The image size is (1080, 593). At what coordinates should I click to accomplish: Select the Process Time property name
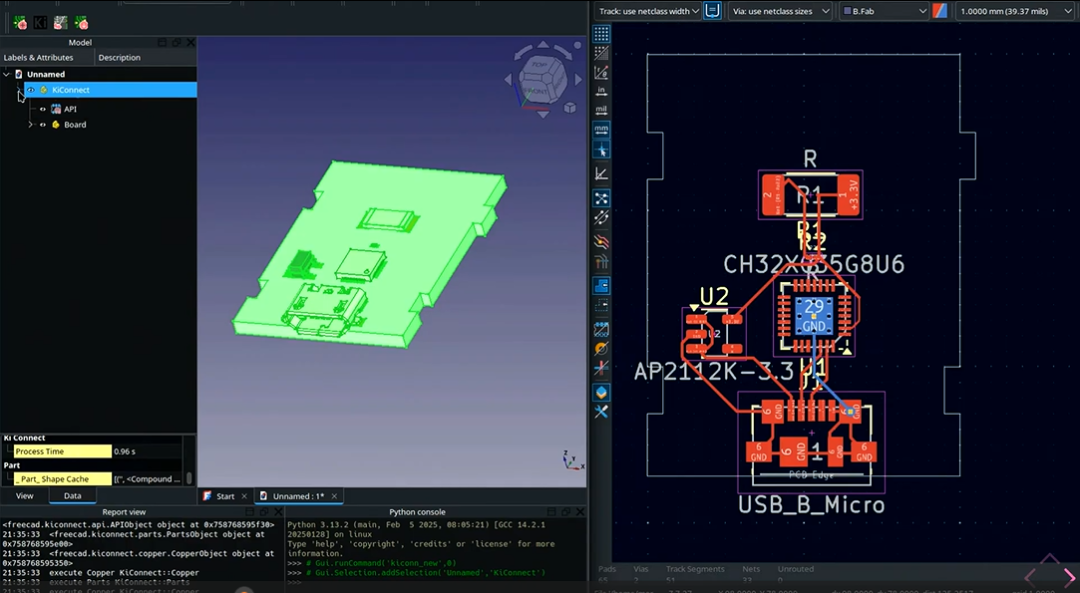pyautogui.click(x=63, y=451)
